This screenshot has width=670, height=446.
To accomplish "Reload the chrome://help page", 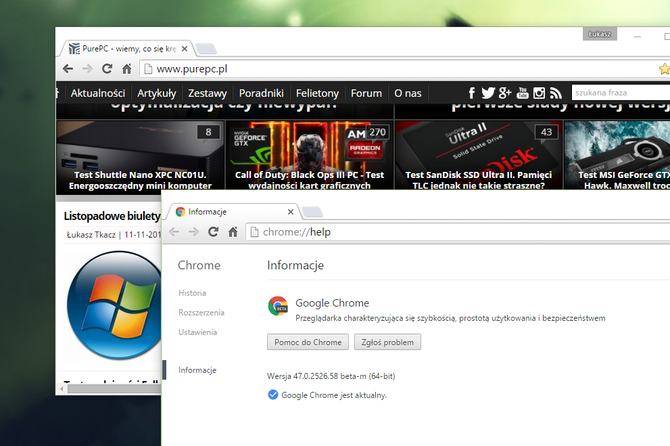I will pyautogui.click(x=213, y=232).
